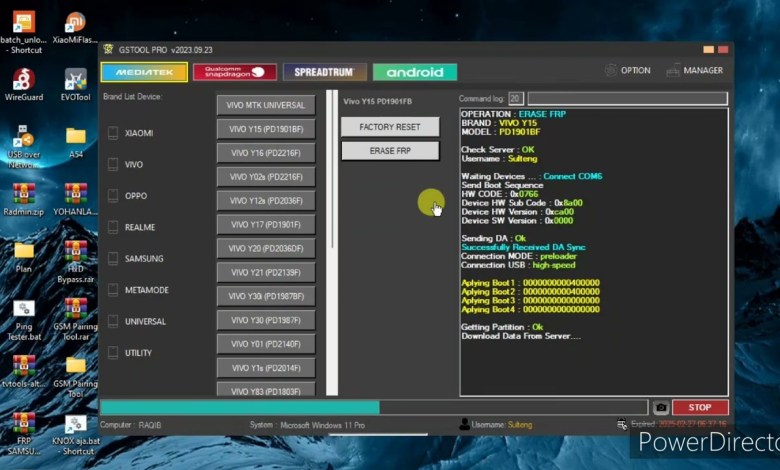This screenshot has width=780, height=470.
Task: Click the teal operation progress bar
Action: [x=240, y=407]
